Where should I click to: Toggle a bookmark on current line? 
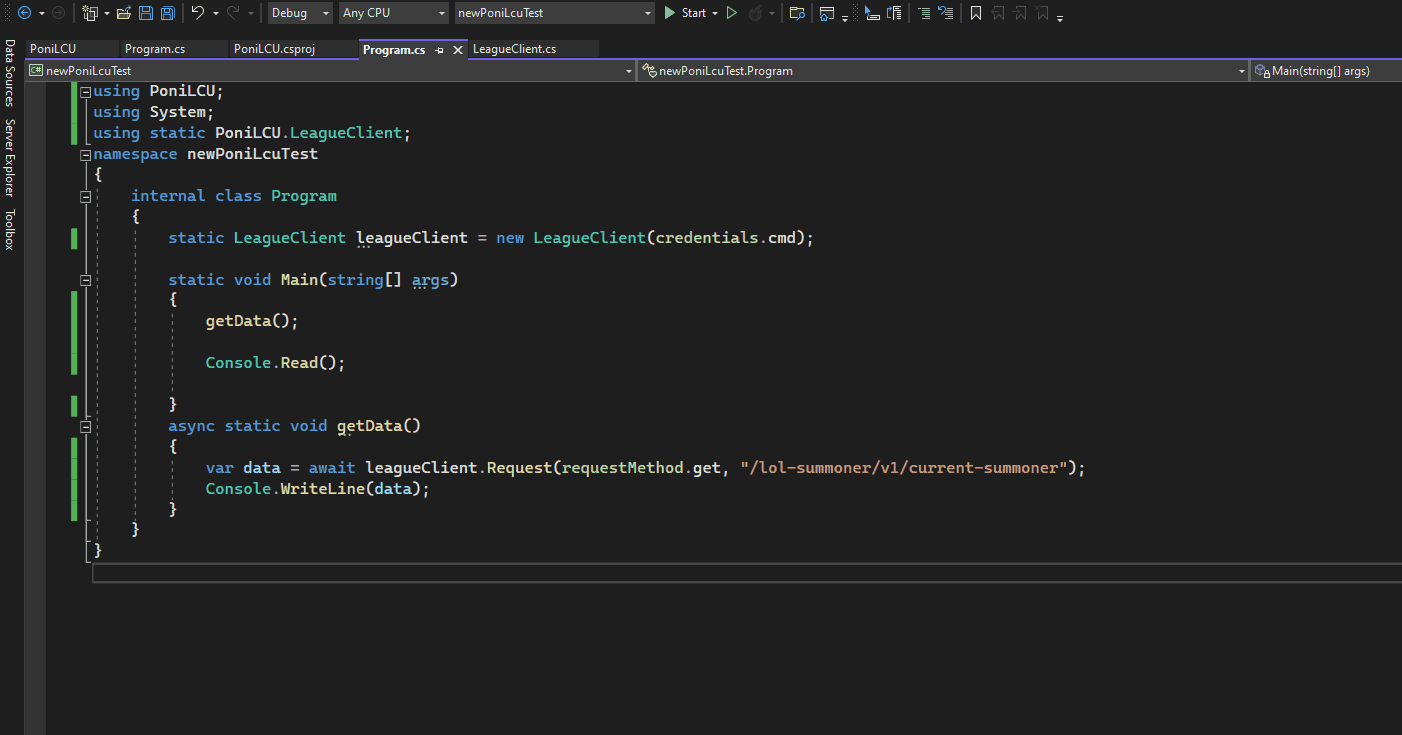(x=976, y=13)
